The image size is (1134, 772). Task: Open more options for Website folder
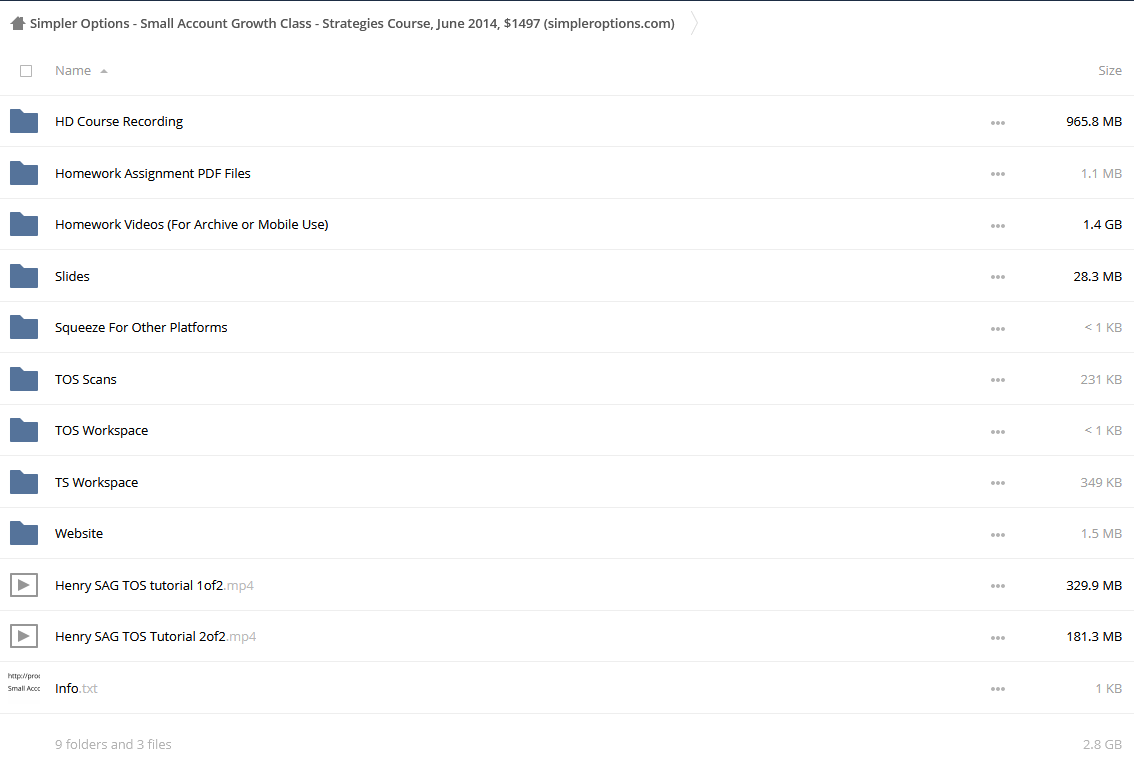[x=997, y=535]
